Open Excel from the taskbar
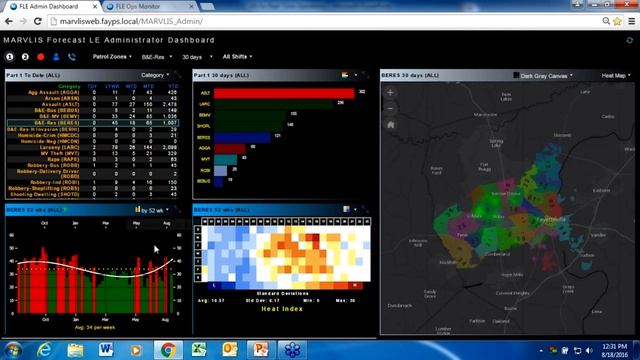The width and height of the screenshot is (640, 360). tap(199, 350)
